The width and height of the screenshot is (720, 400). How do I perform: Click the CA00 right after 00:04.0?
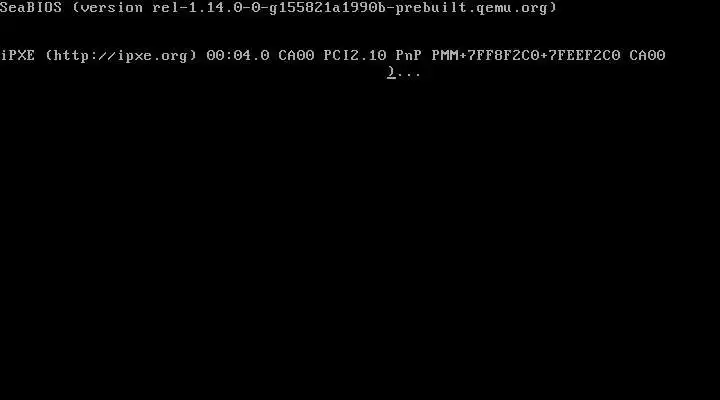point(296,55)
